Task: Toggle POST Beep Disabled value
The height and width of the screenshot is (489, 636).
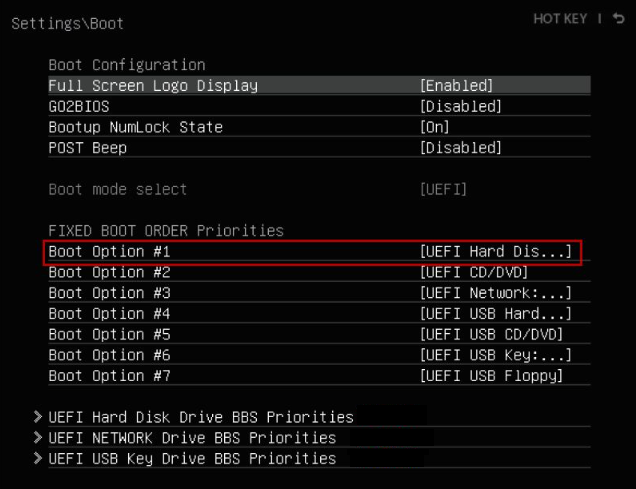Action: point(460,148)
